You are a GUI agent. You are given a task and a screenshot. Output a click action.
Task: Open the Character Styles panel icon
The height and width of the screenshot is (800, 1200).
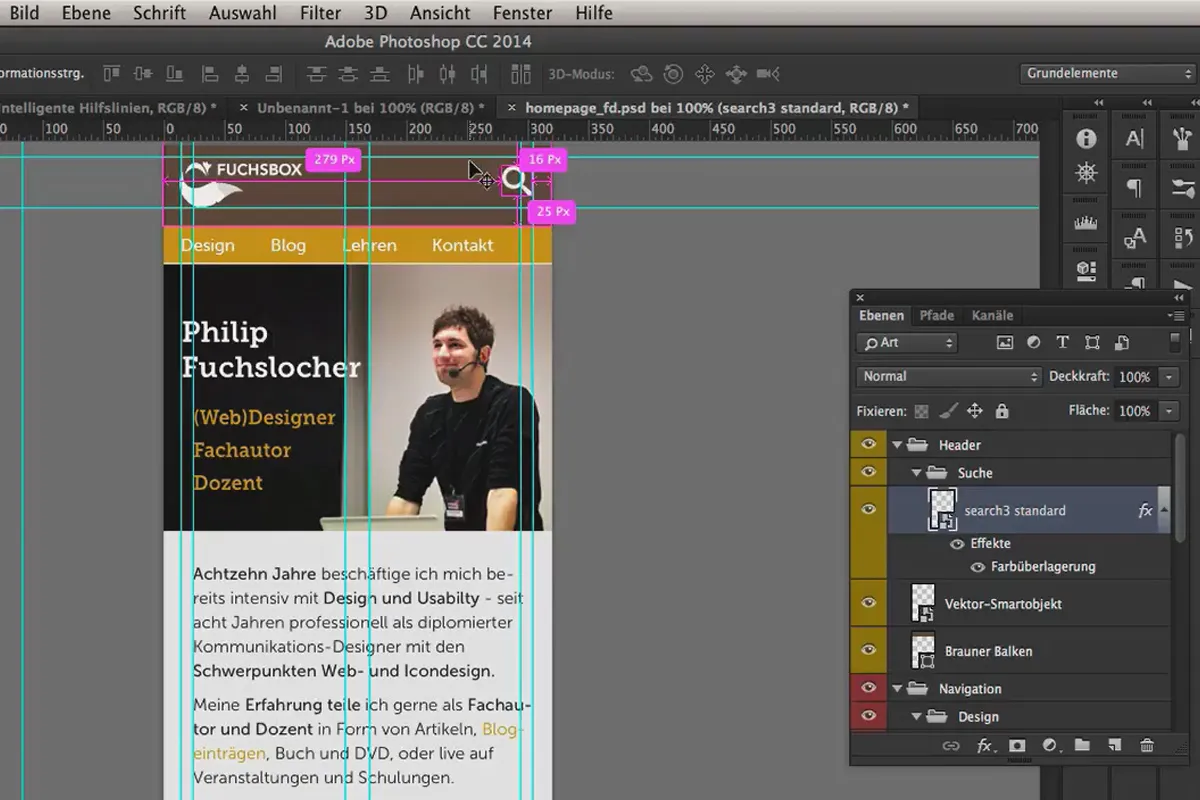1135,238
